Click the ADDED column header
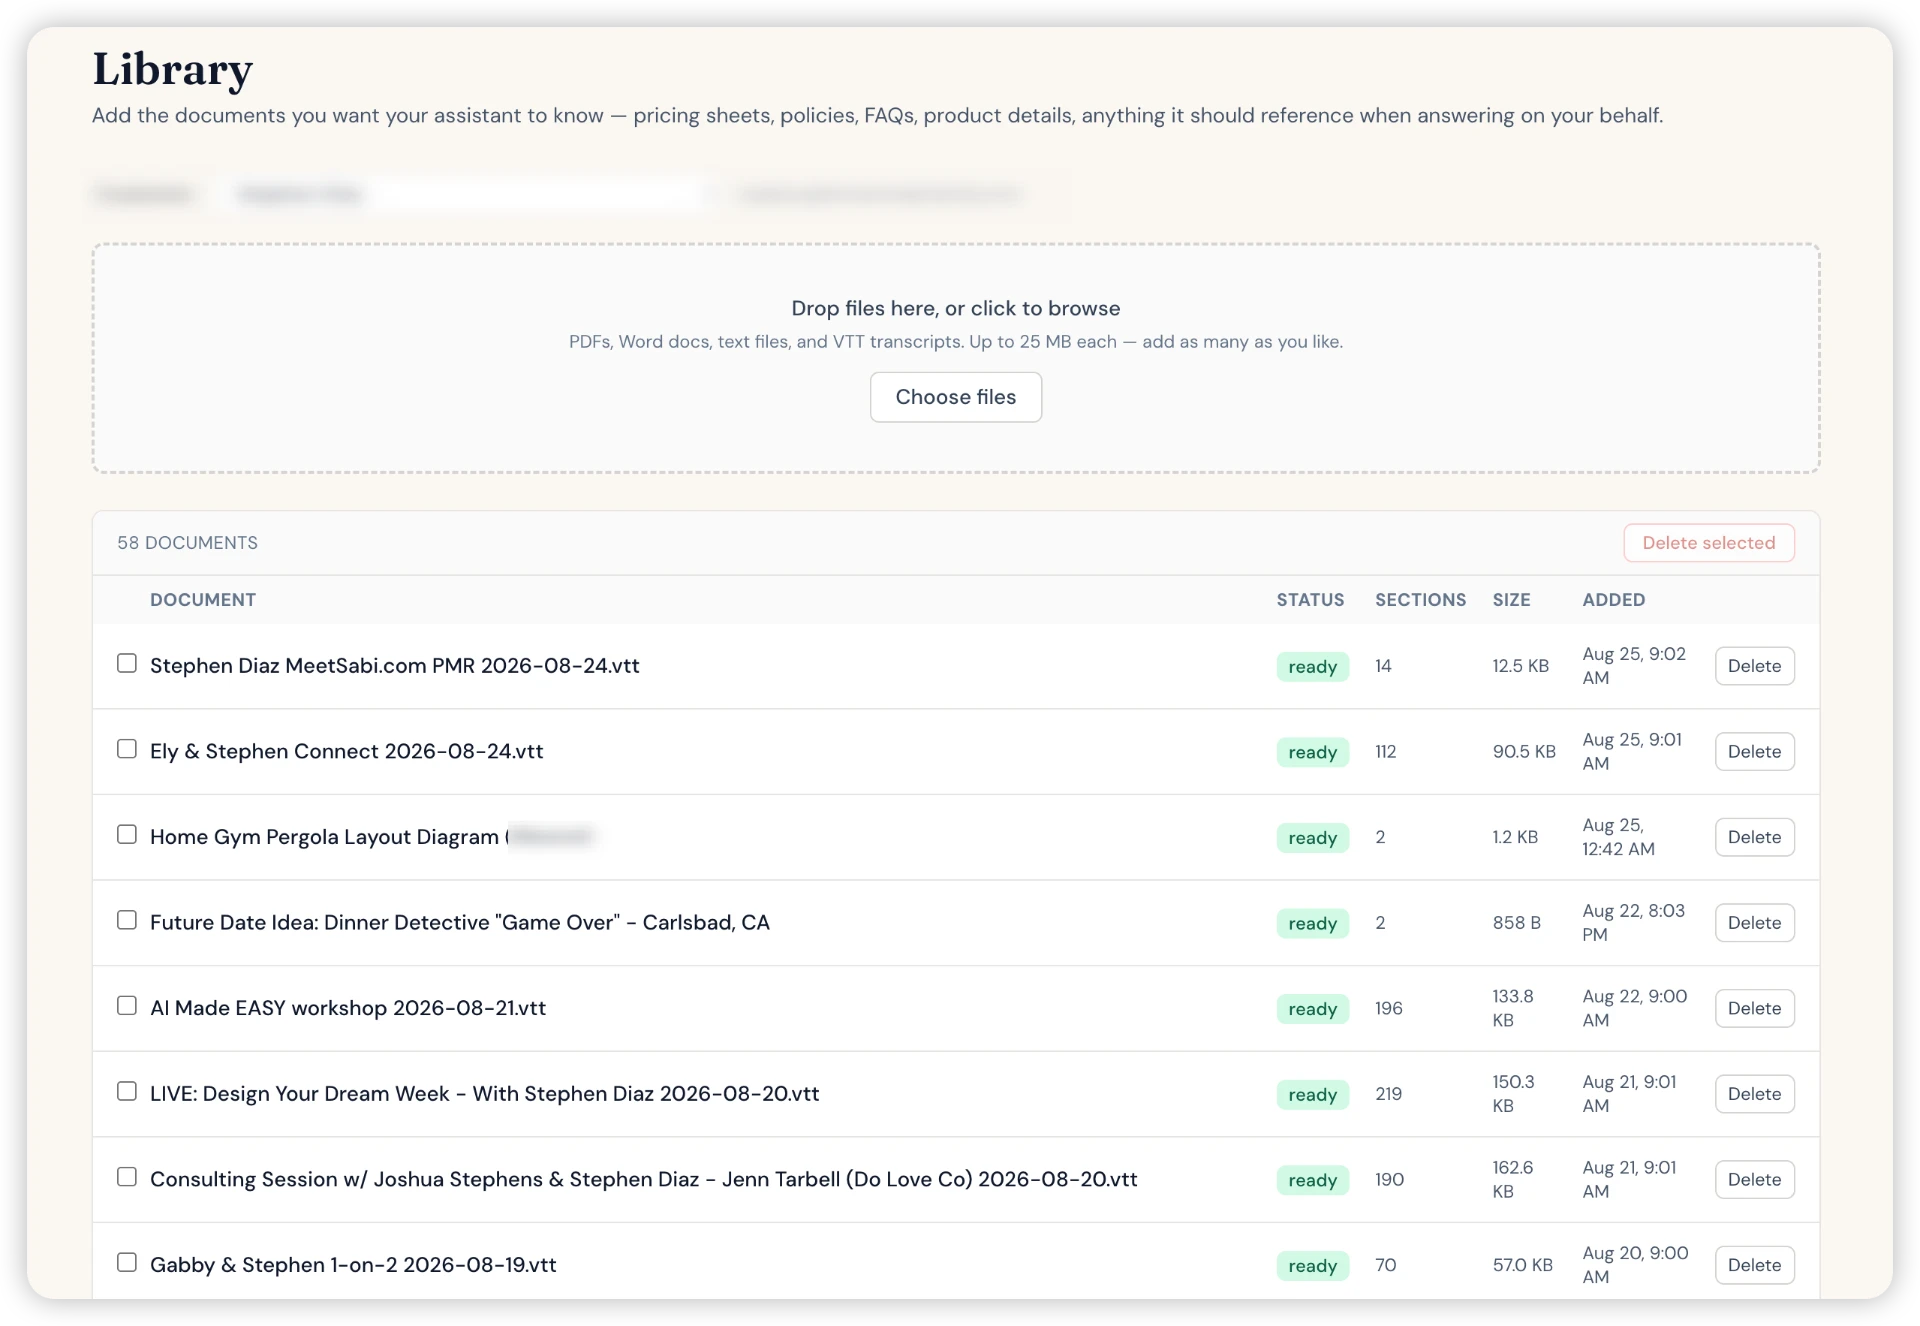Image resolution: width=1920 pixels, height=1326 pixels. 1613,600
